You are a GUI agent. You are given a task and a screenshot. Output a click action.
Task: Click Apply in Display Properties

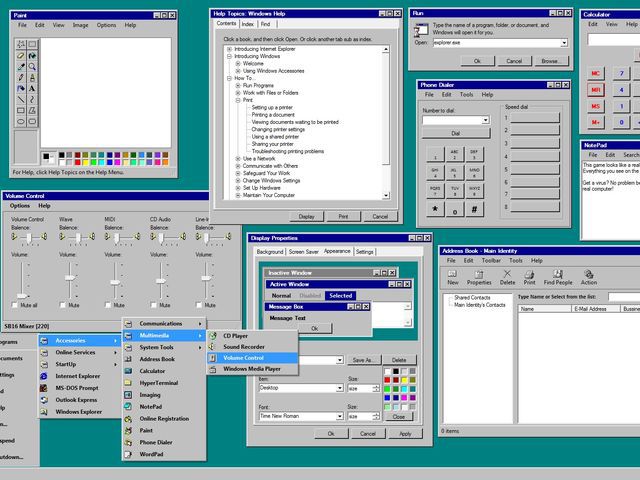tap(405, 433)
